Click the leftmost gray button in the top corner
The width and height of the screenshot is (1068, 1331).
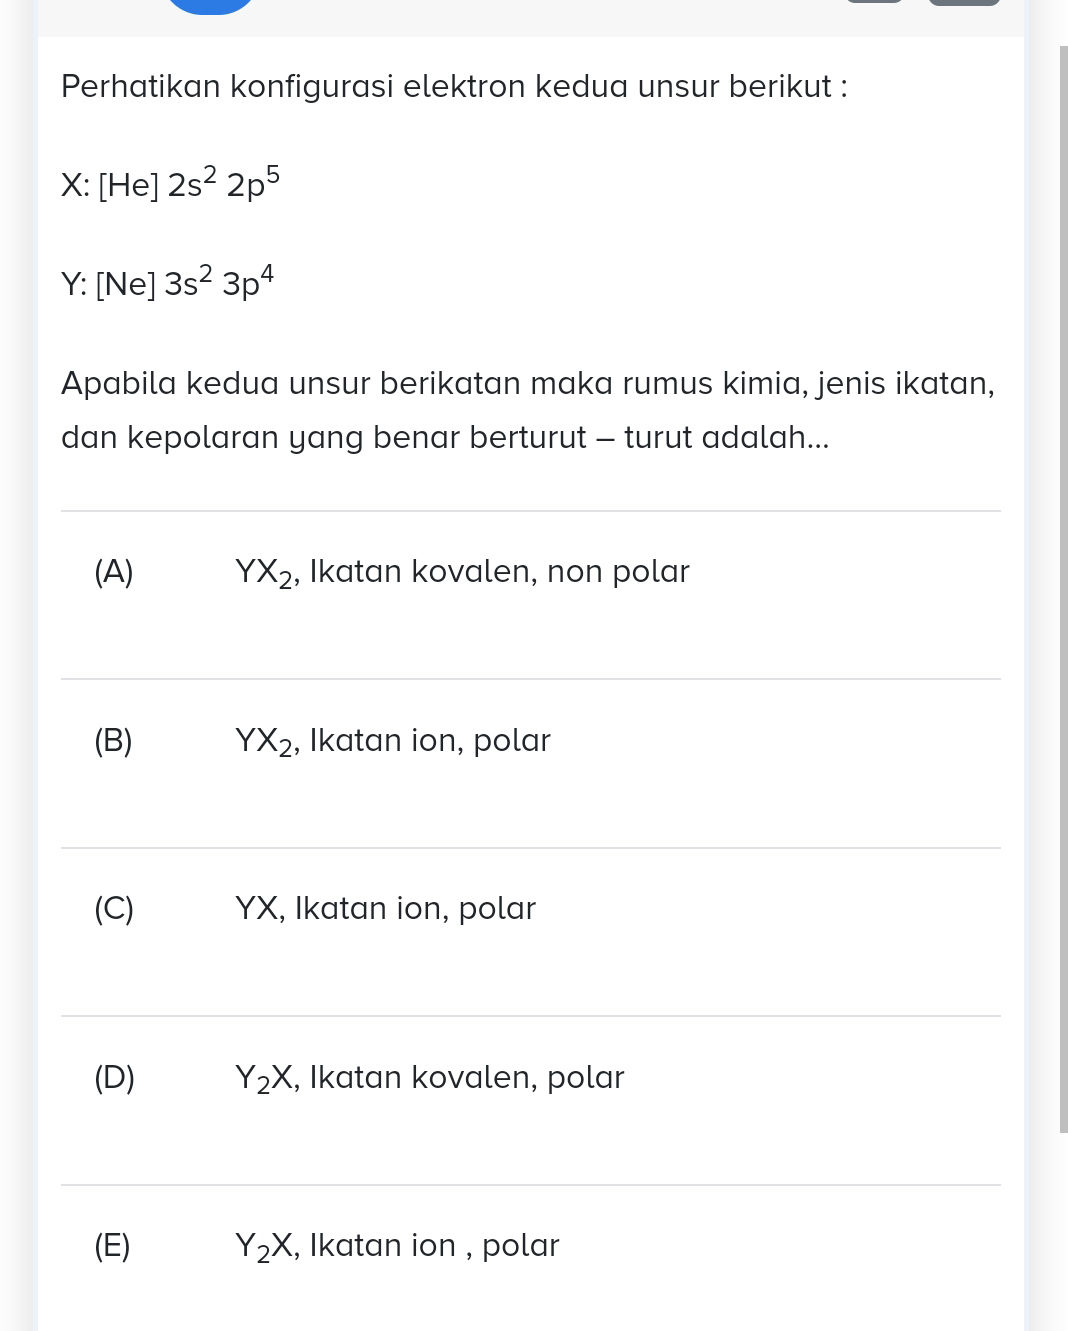tap(873, 3)
